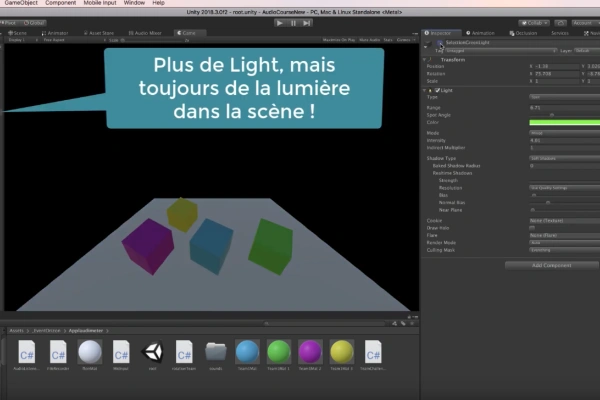600x400 pixels.
Task: Toggle the GameObject active checkbox in Inspector
Action: (428, 44)
